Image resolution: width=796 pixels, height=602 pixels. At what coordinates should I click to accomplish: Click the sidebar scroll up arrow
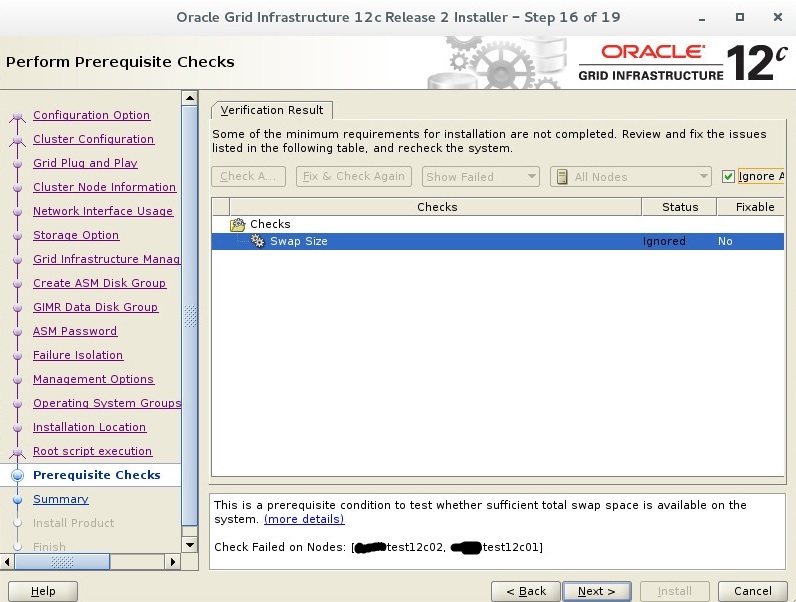point(190,98)
